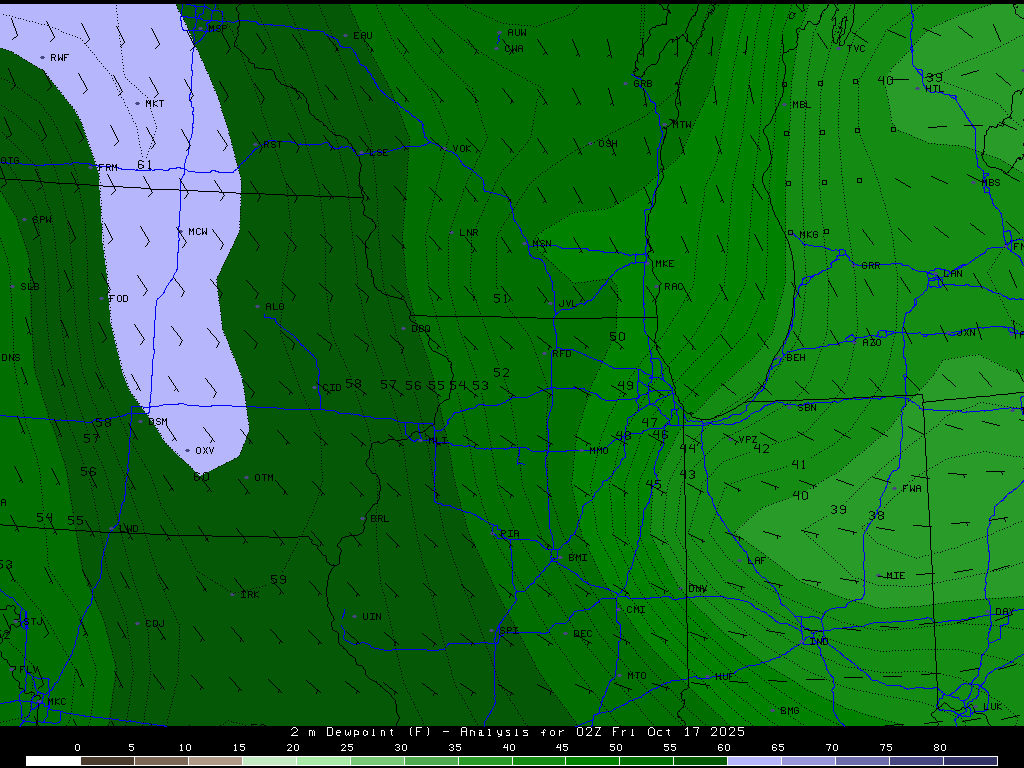This screenshot has width=1024, height=768.
Task: Select the VPZ station label
Action: click(748, 440)
